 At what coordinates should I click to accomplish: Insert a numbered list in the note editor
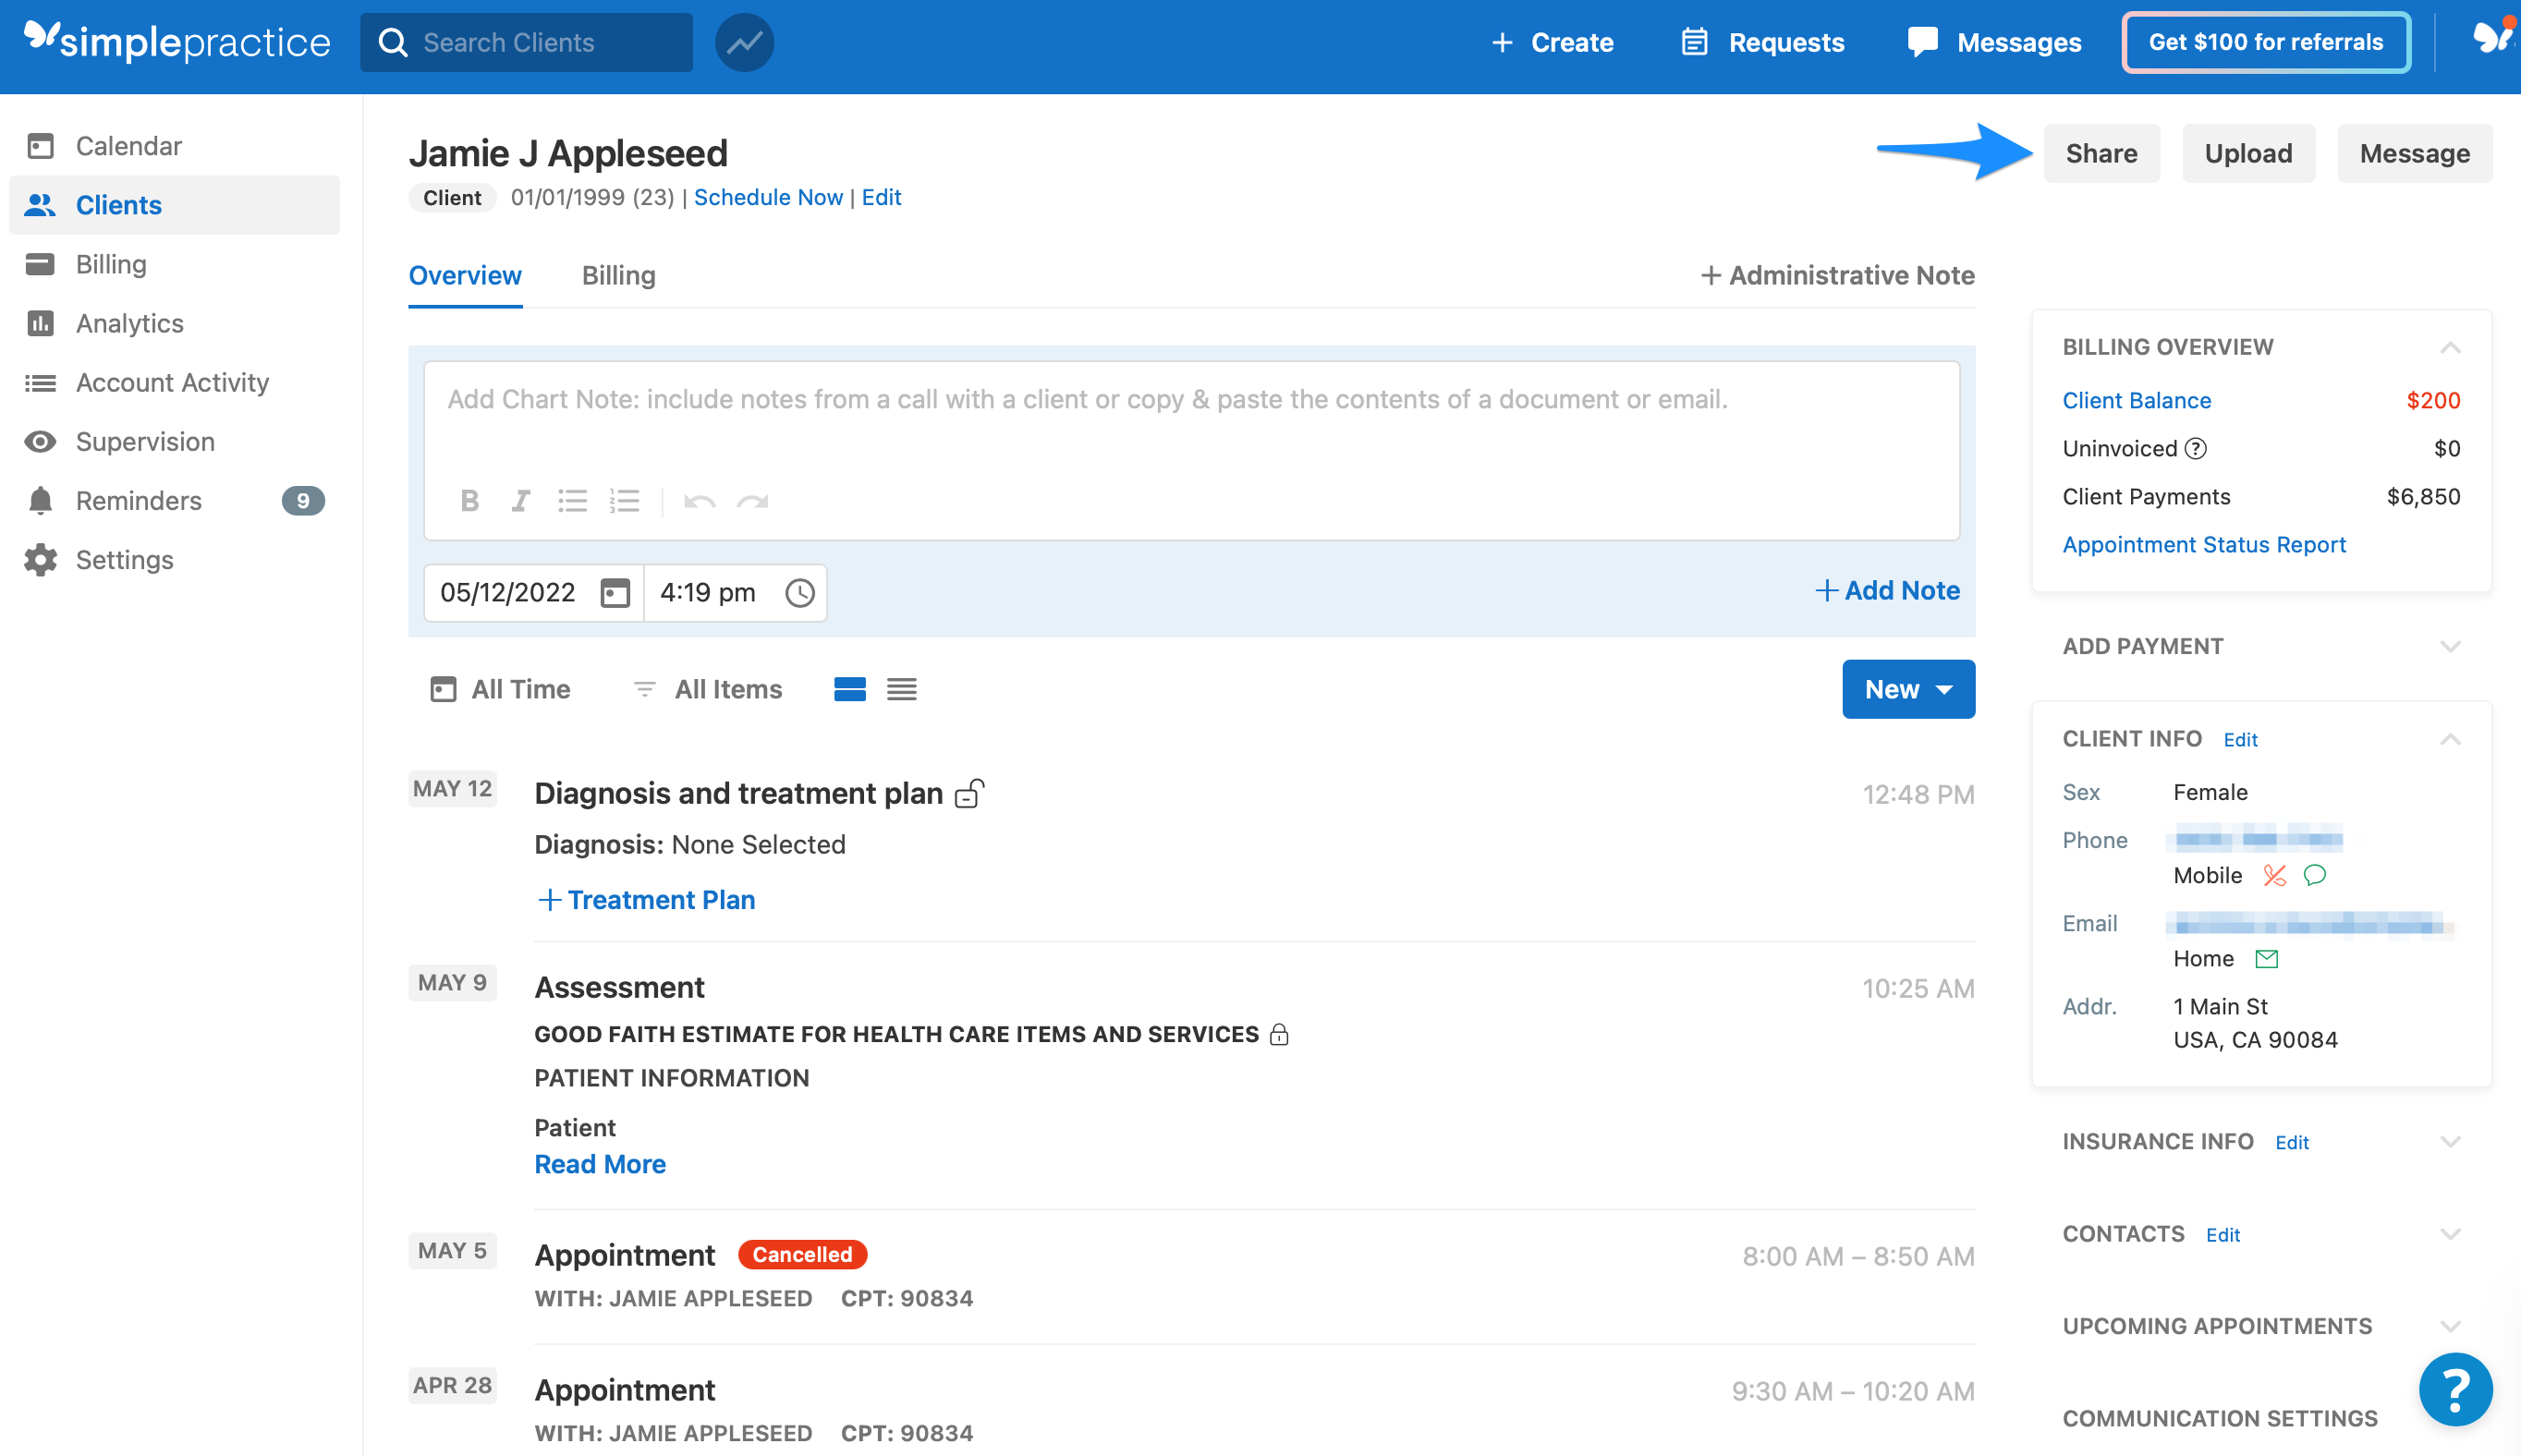point(625,501)
